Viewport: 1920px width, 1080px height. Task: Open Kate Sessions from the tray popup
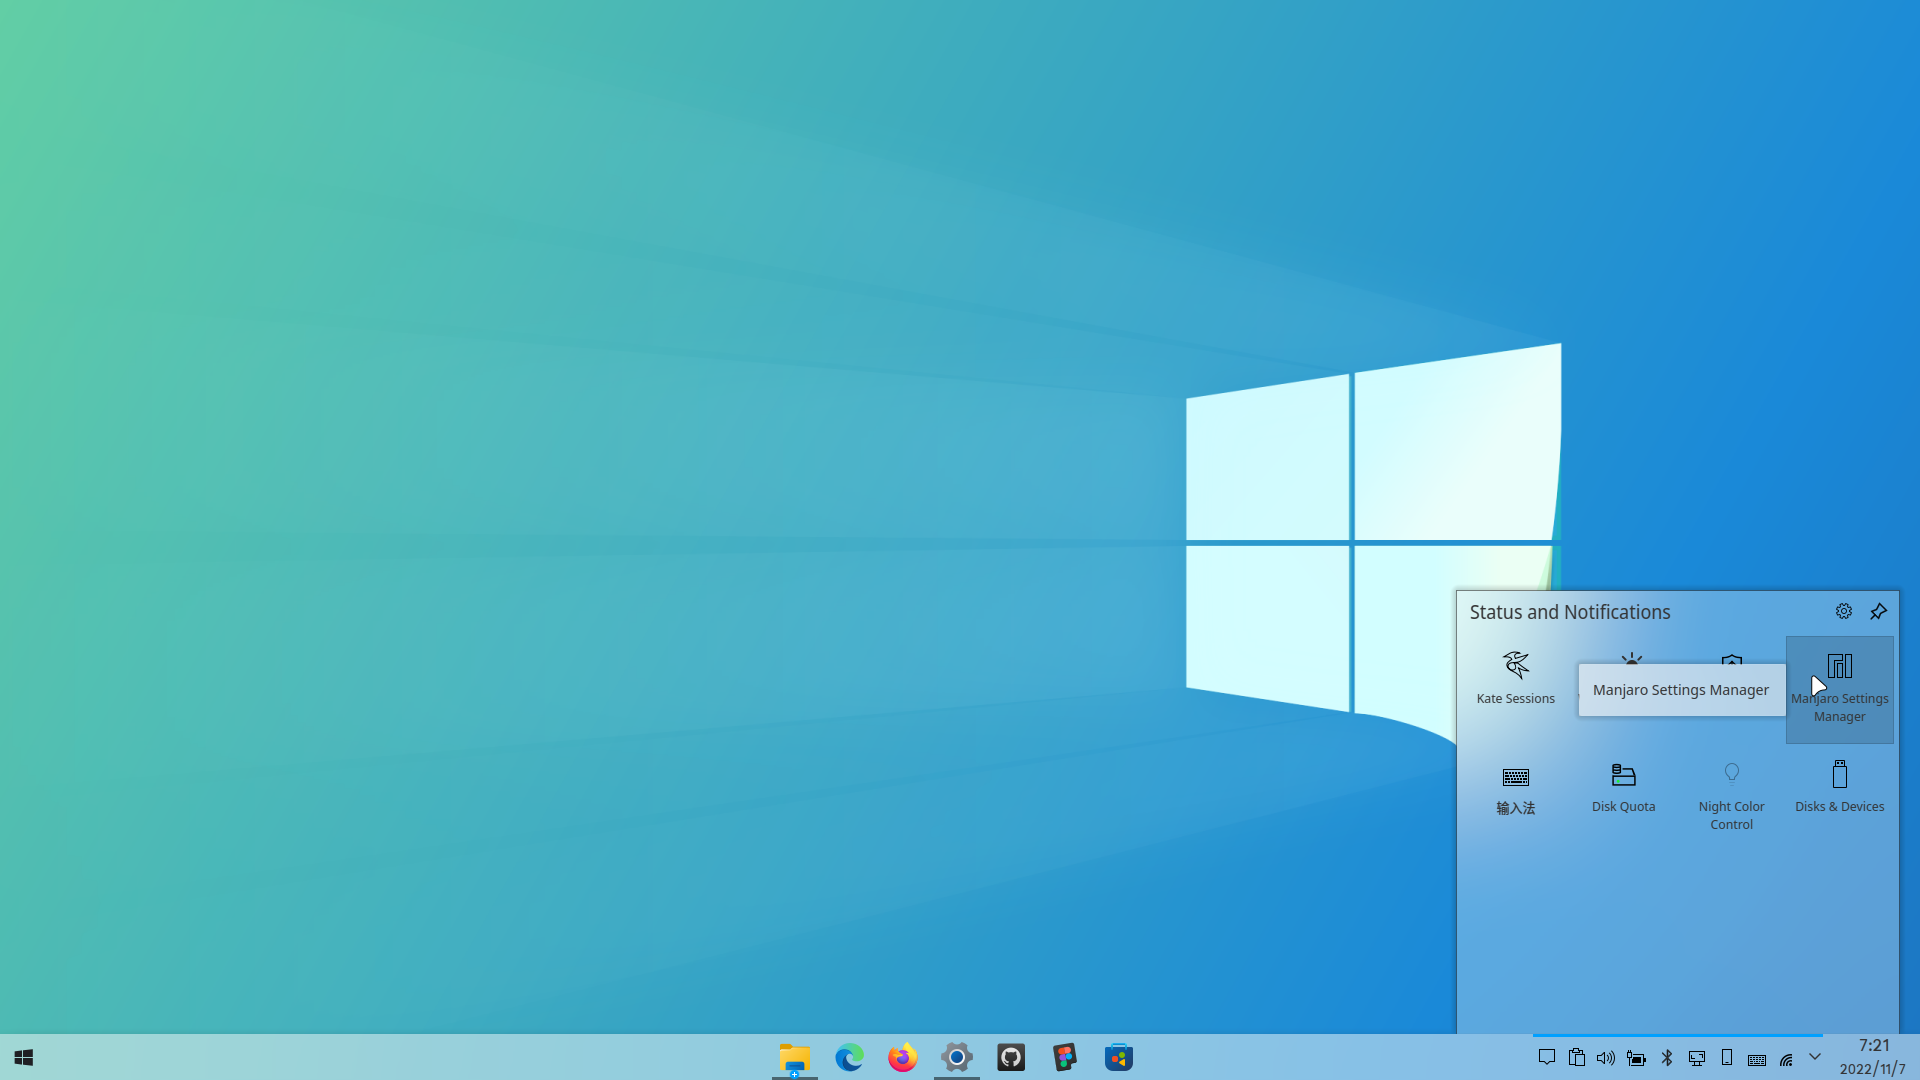(x=1515, y=680)
